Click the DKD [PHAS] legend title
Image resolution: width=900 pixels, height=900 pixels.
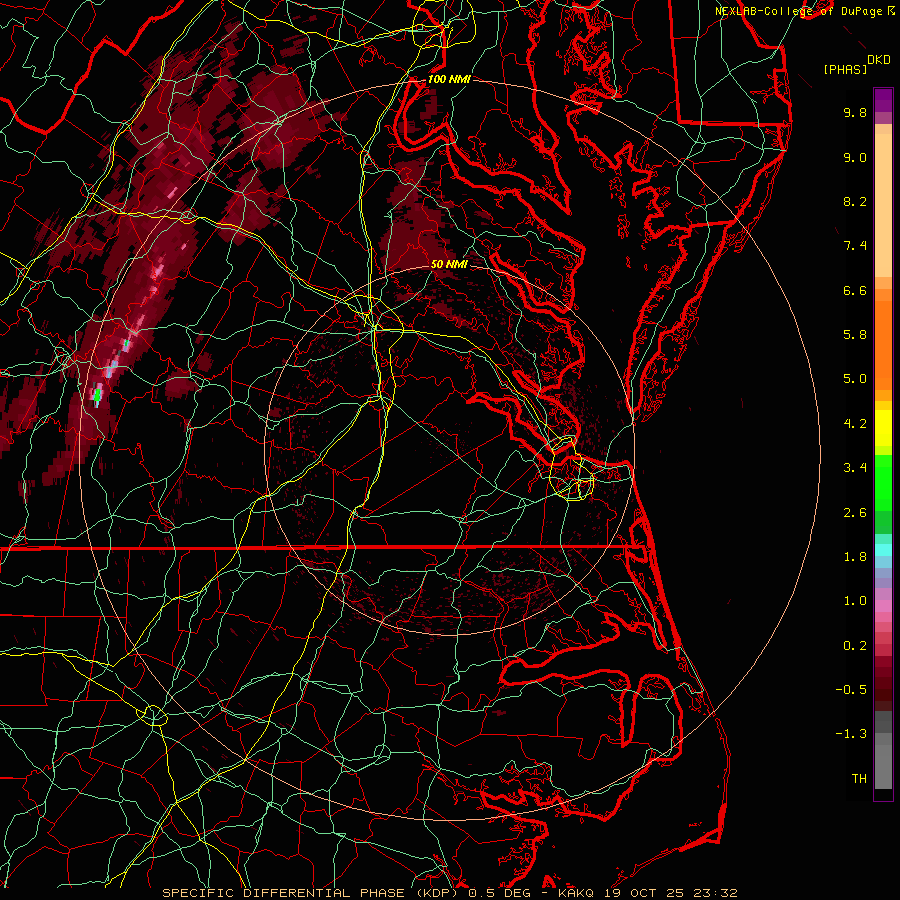click(856, 65)
